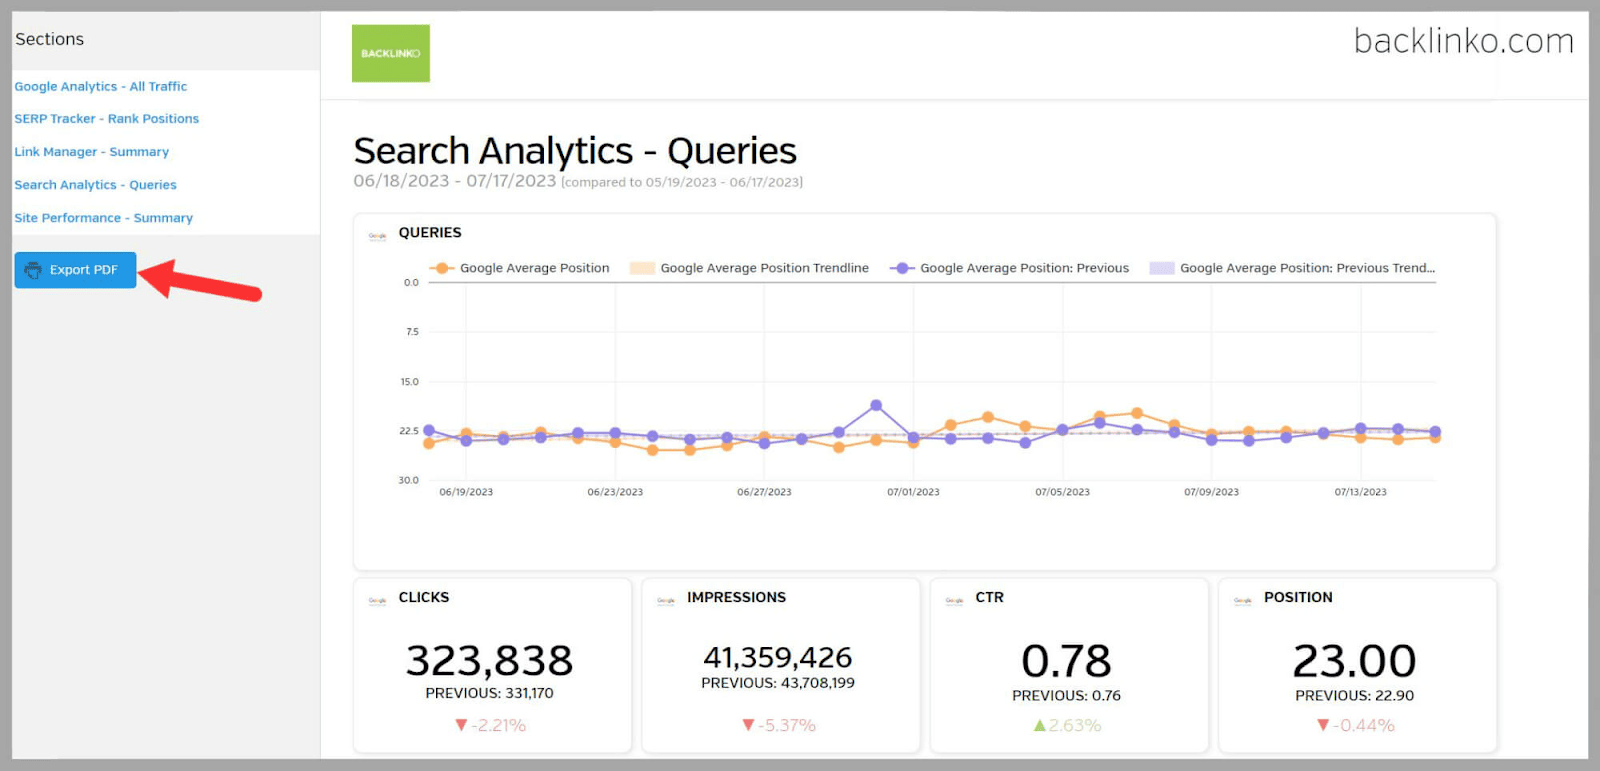Click Google icon beside CLICKS heading
Screen dimensions: 1600x771
(x=377, y=600)
